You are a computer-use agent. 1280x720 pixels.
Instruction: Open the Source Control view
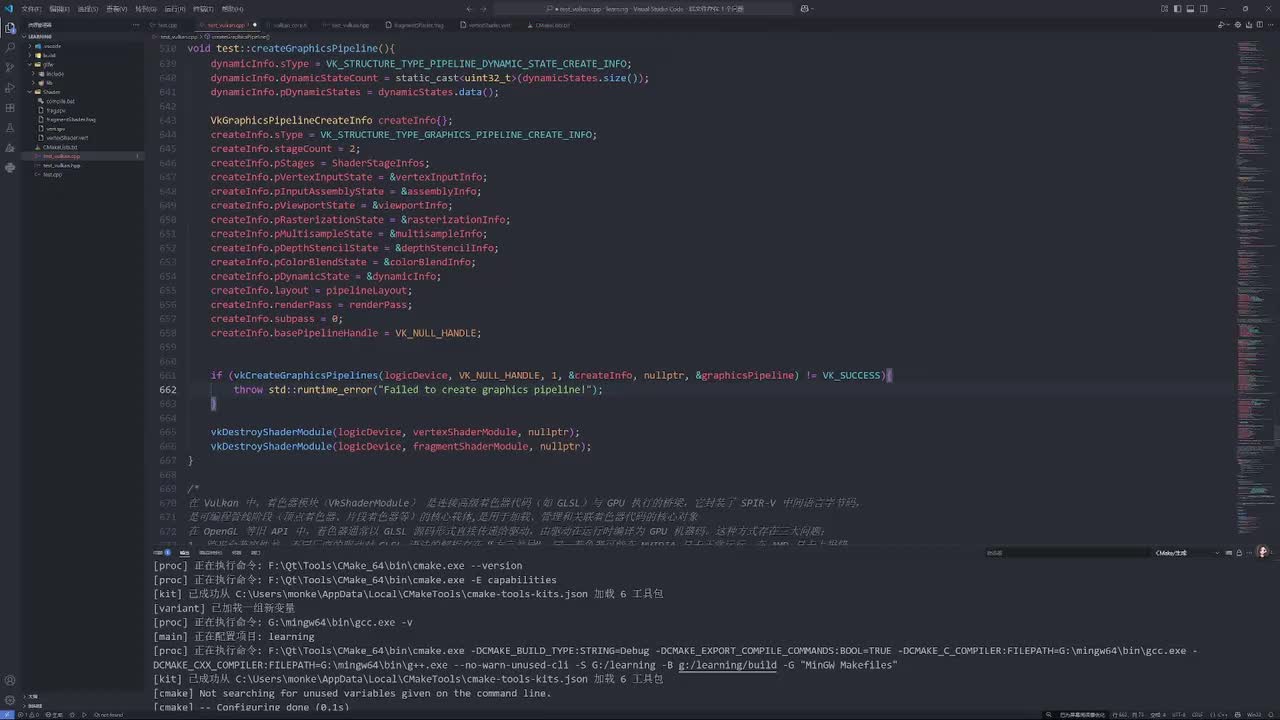click(x=10, y=67)
